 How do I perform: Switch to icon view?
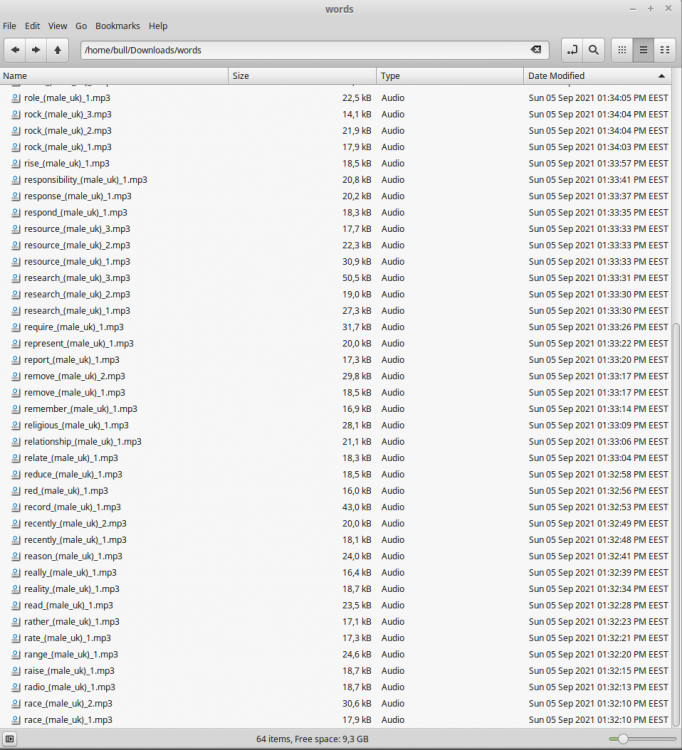click(622, 49)
